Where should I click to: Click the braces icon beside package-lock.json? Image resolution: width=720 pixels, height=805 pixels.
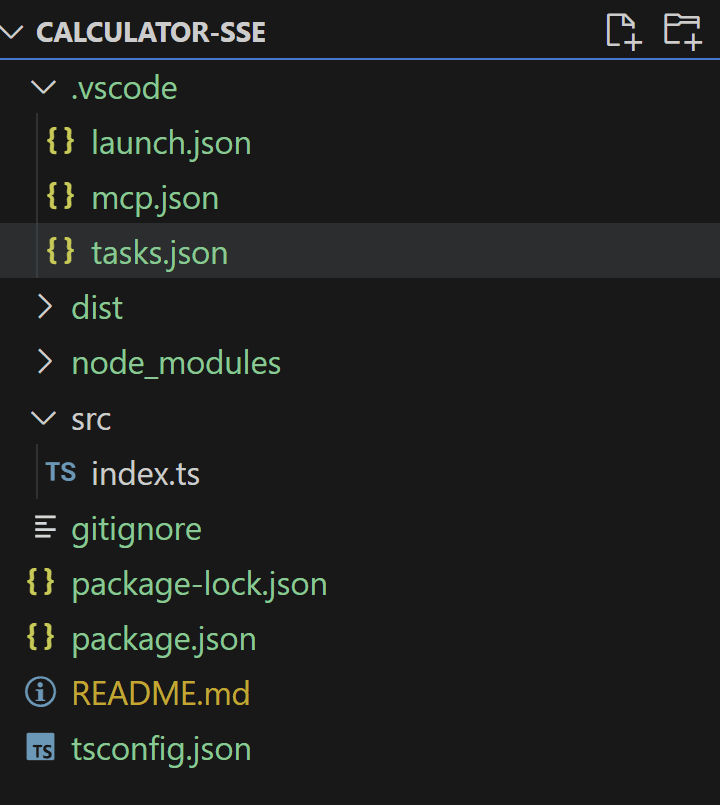[41, 582]
